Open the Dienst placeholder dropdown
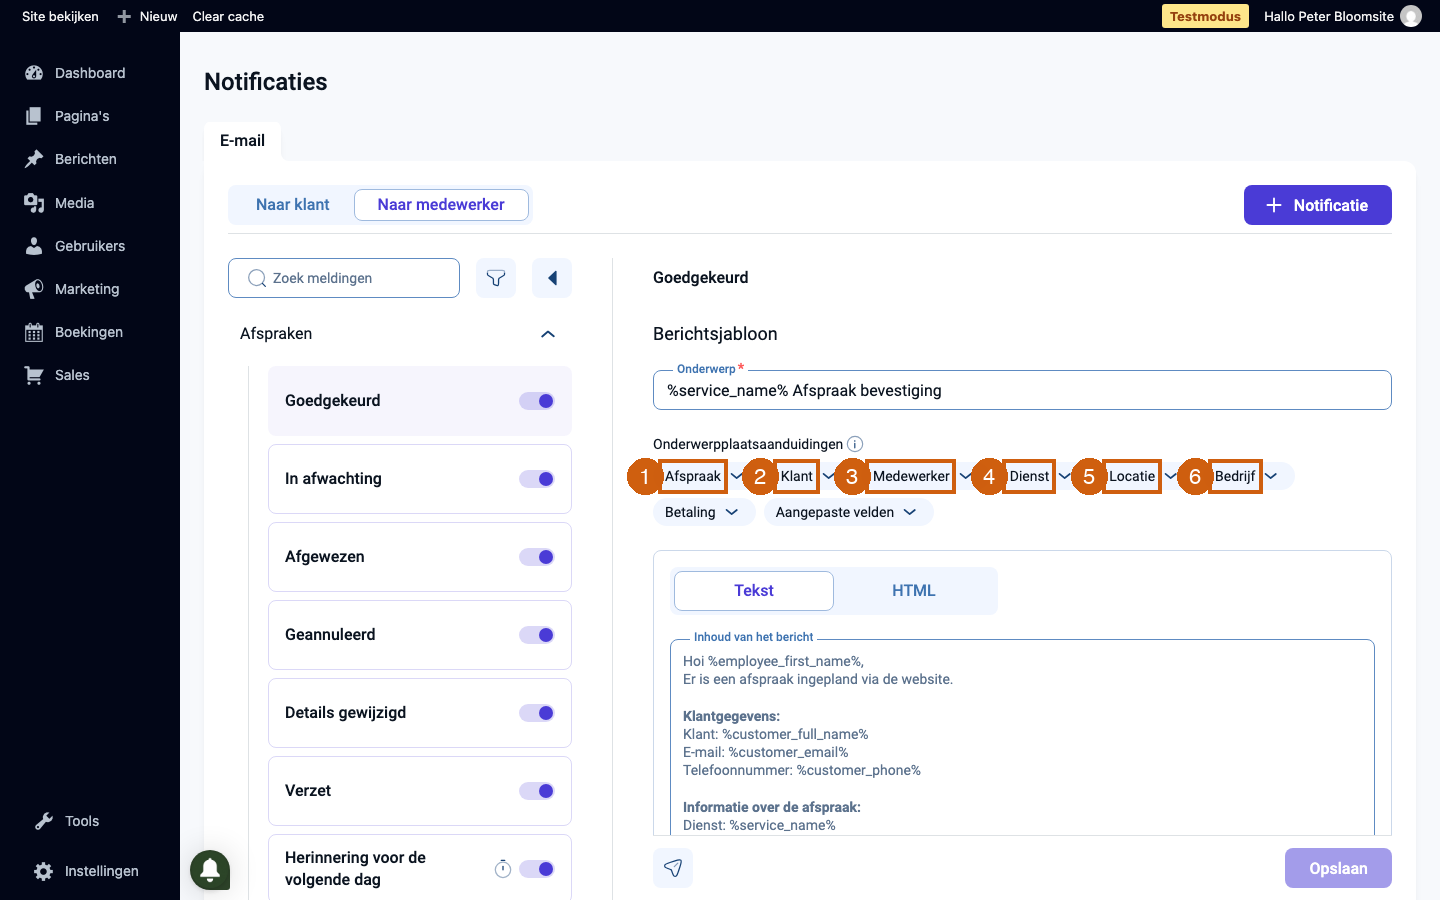The image size is (1440, 900). [x=1039, y=476]
